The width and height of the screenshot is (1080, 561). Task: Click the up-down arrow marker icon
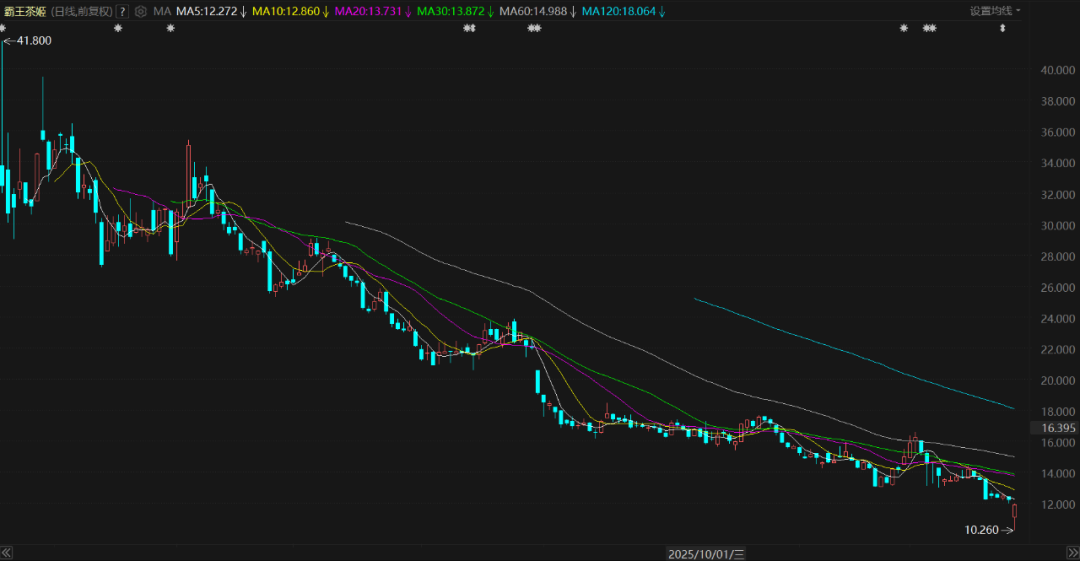click(1003, 29)
